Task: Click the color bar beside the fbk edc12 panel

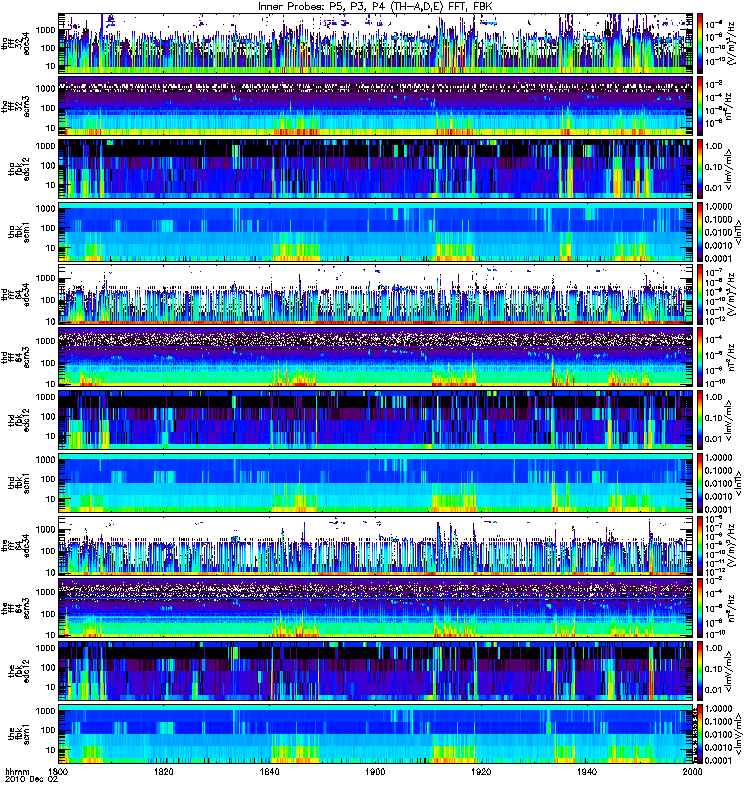Action: pyautogui.click(x=699, y=670)
